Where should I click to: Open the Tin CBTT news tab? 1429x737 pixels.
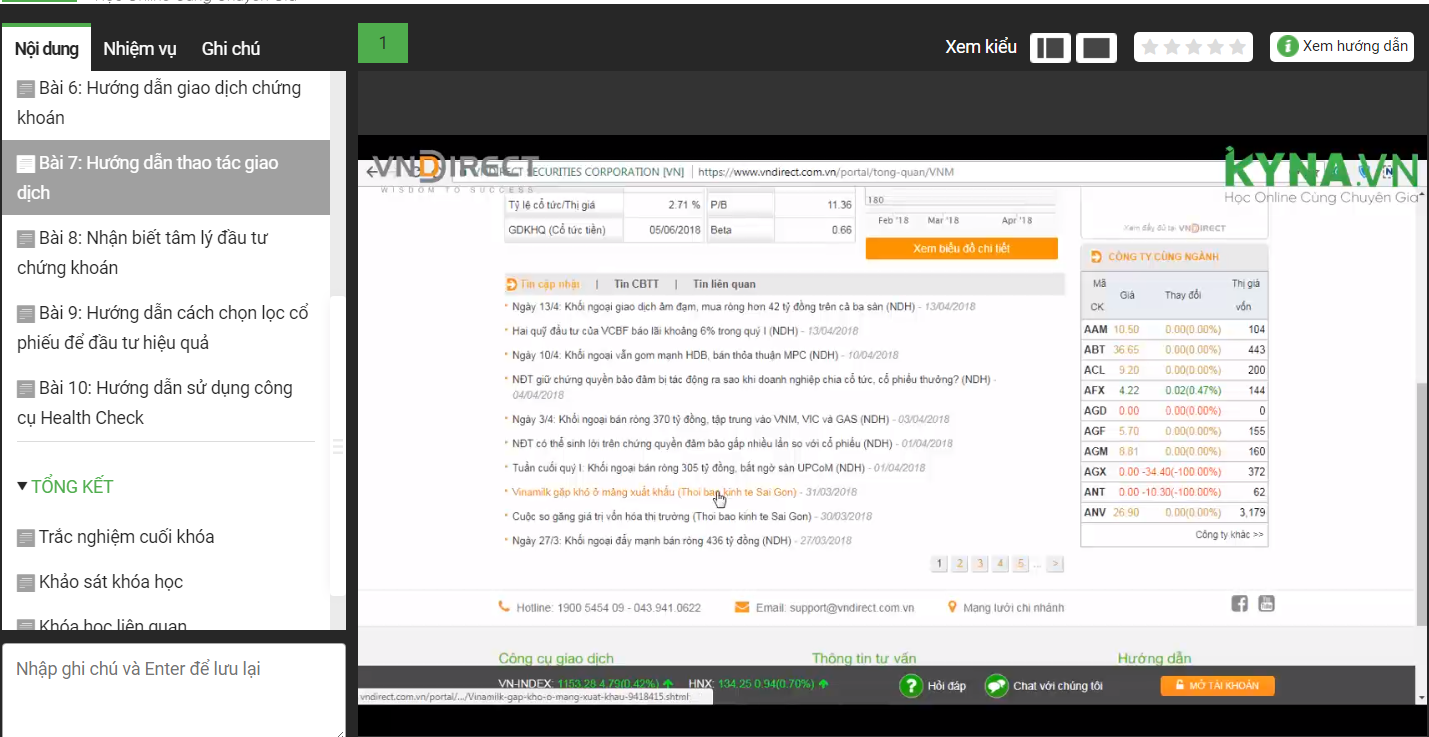click(636, 284)
